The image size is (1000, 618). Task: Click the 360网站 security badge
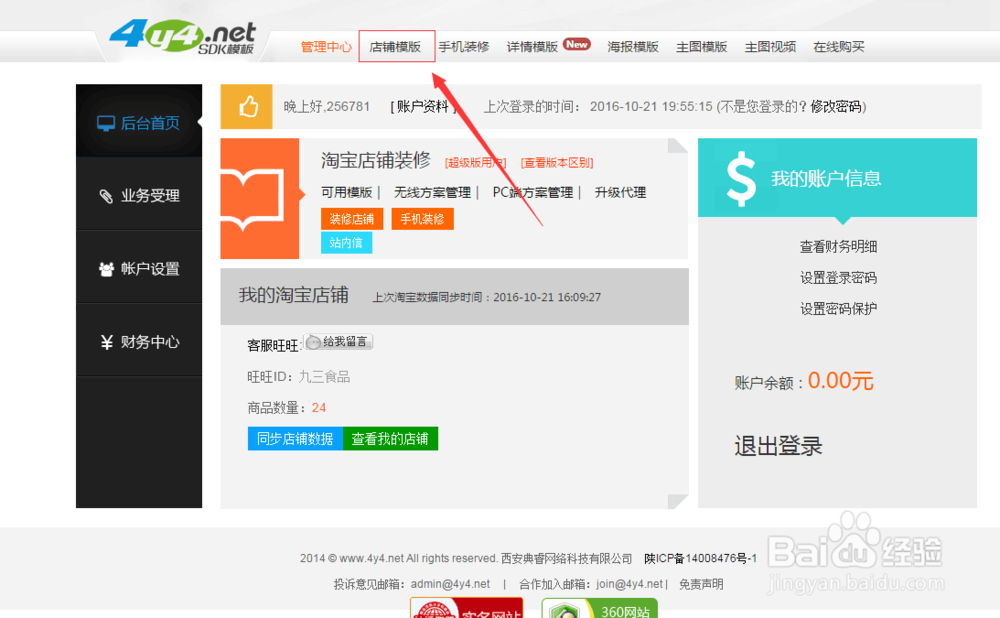click(x=599, y=608)
